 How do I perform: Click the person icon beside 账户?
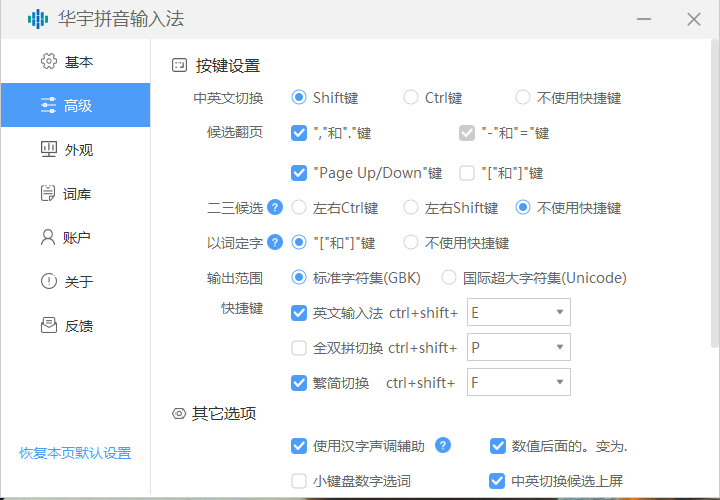point(48,238)
